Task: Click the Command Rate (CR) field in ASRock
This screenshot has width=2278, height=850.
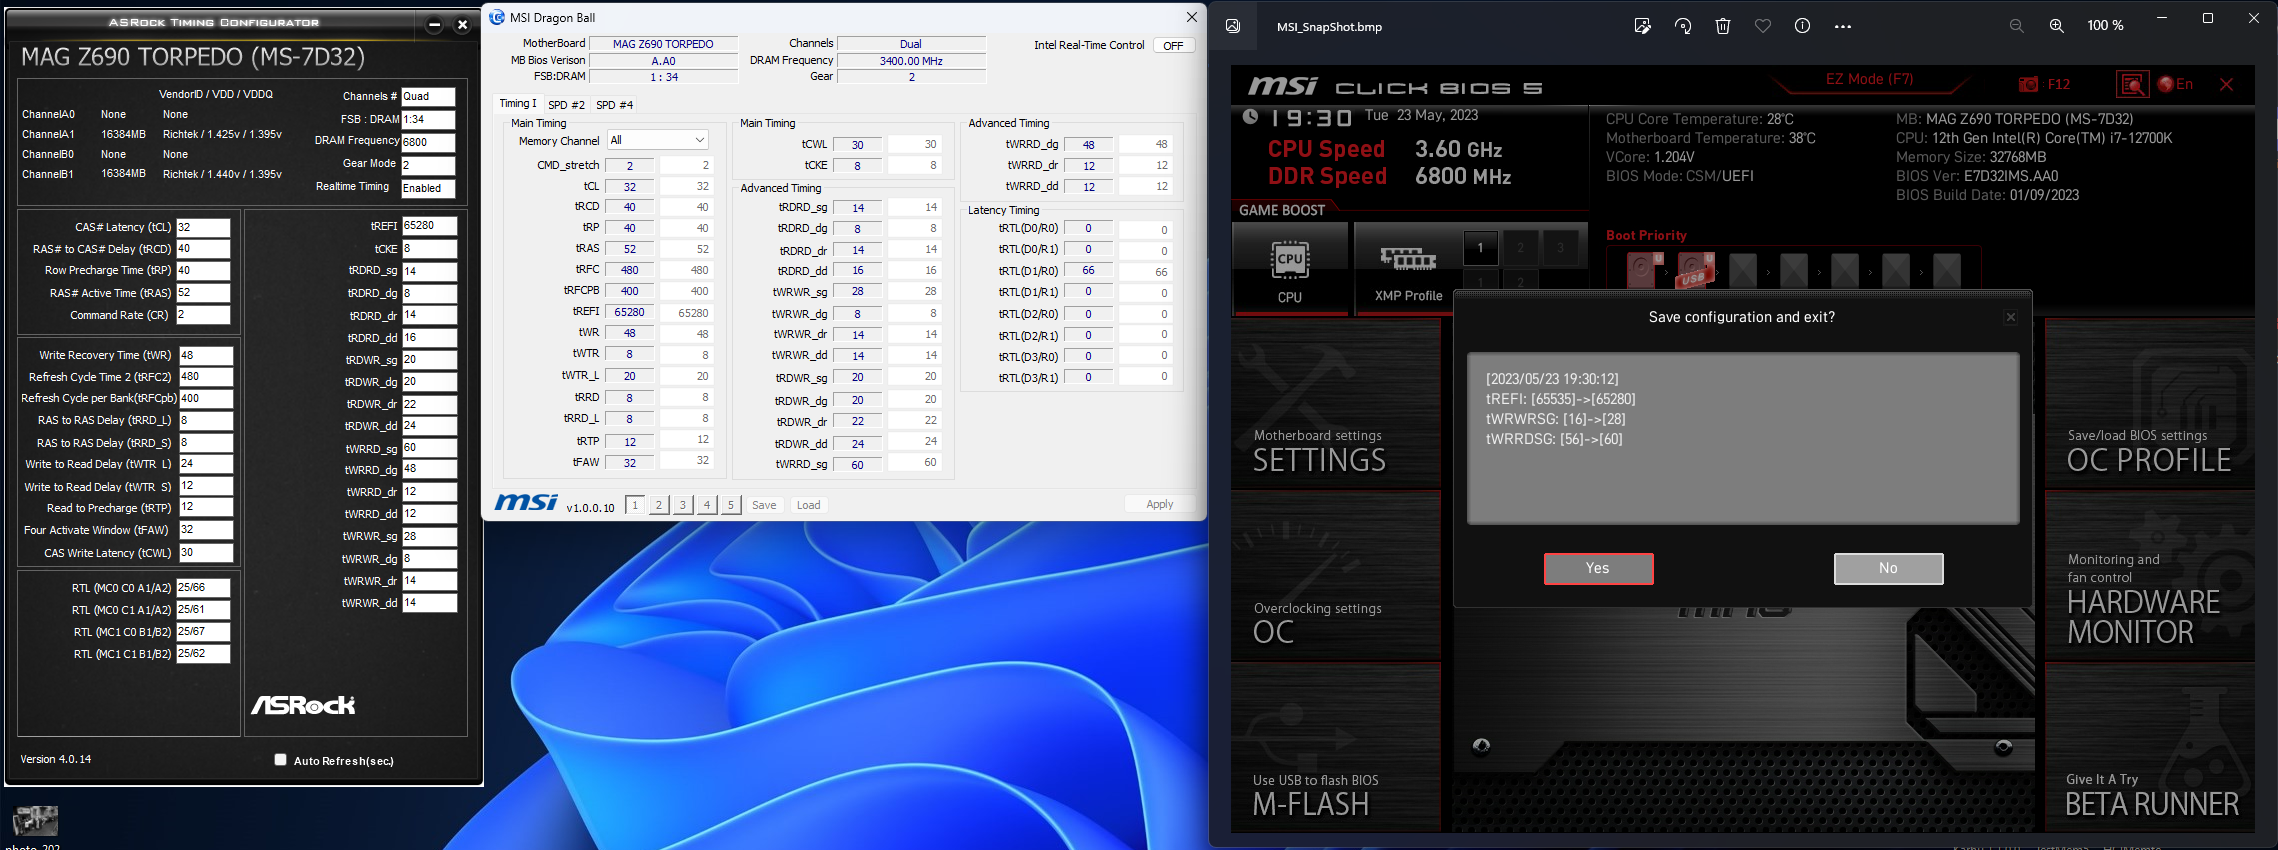Action: [x=203, y=315]
